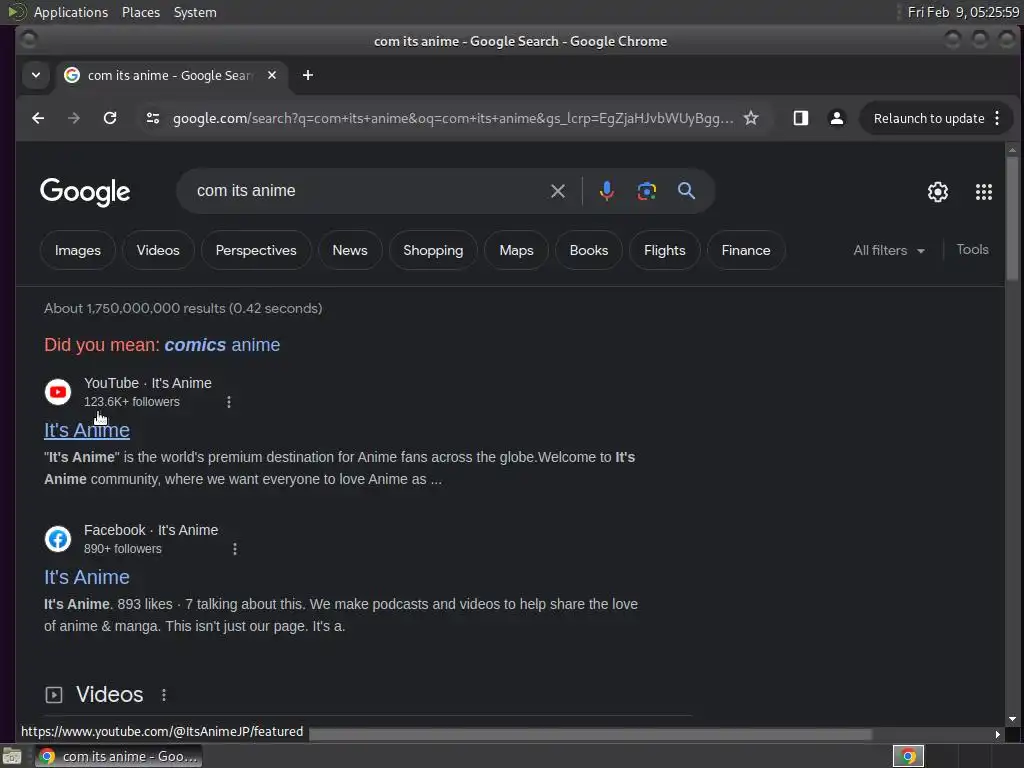The height and width of the screenshot is (768, 1024).
Task: Click the Google logo
Action: 85,192
